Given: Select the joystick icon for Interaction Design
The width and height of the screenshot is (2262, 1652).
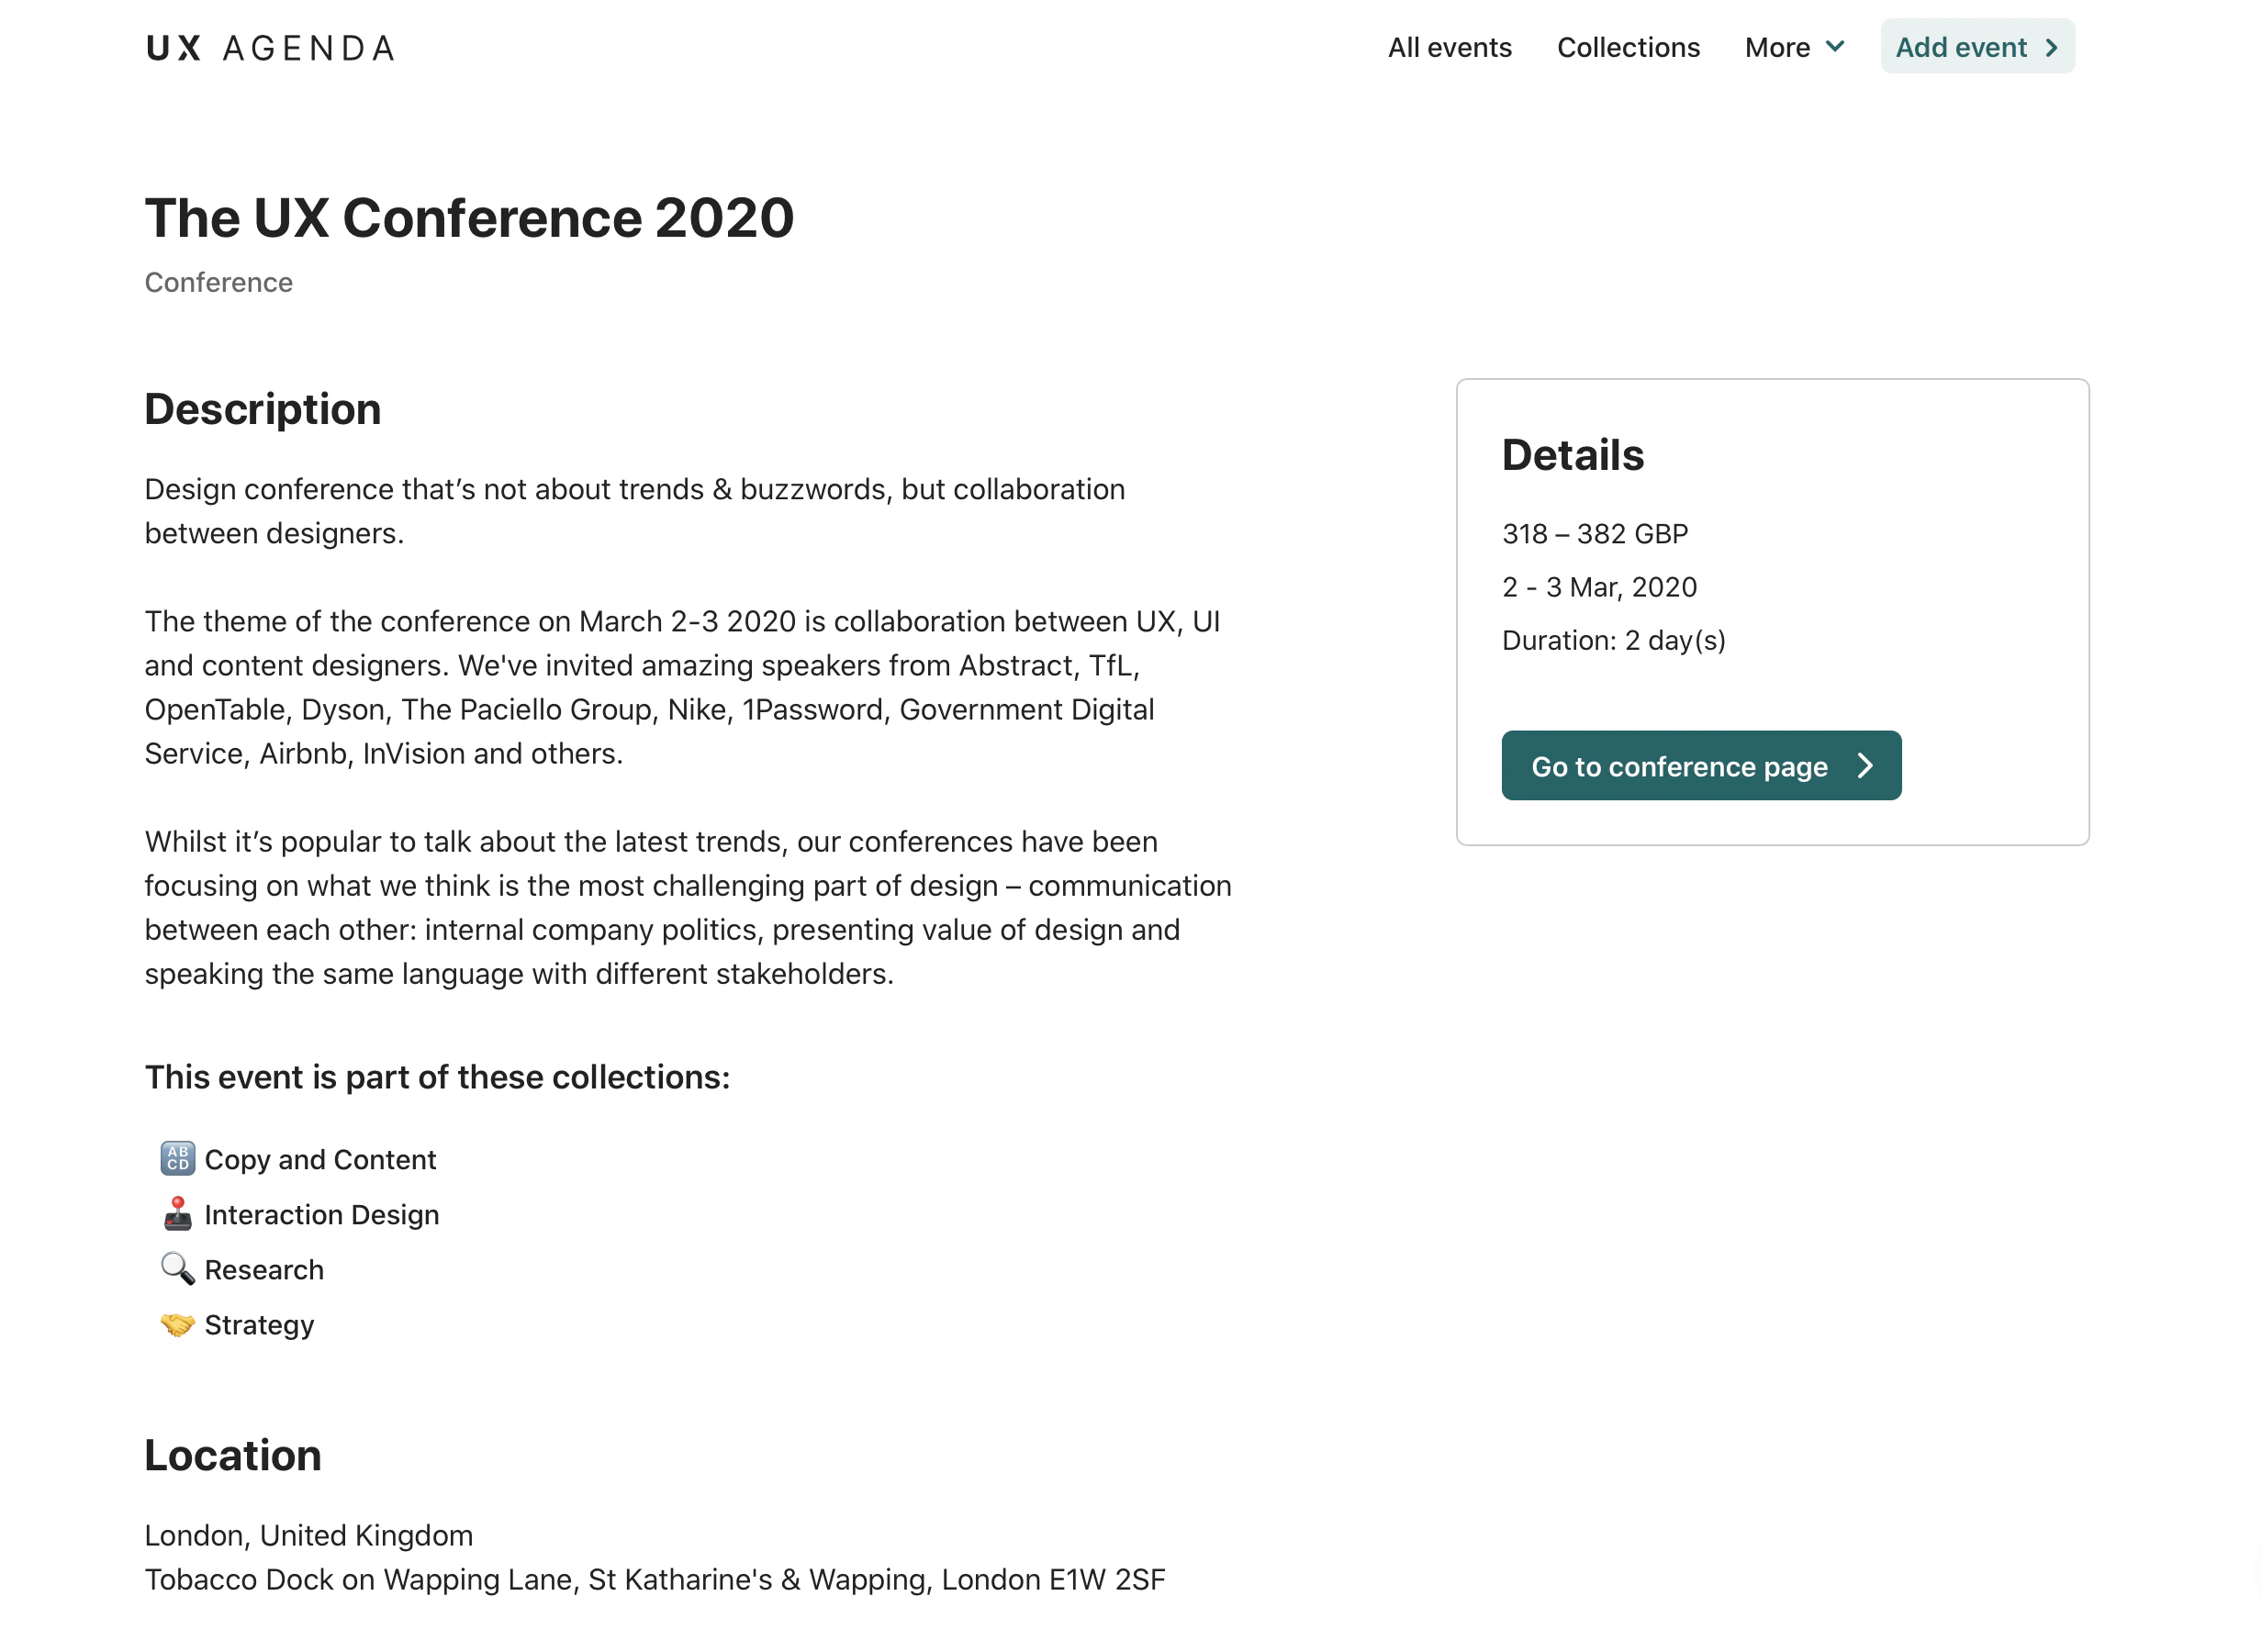Looking at the screenshot, I should tap(178, 1213).
